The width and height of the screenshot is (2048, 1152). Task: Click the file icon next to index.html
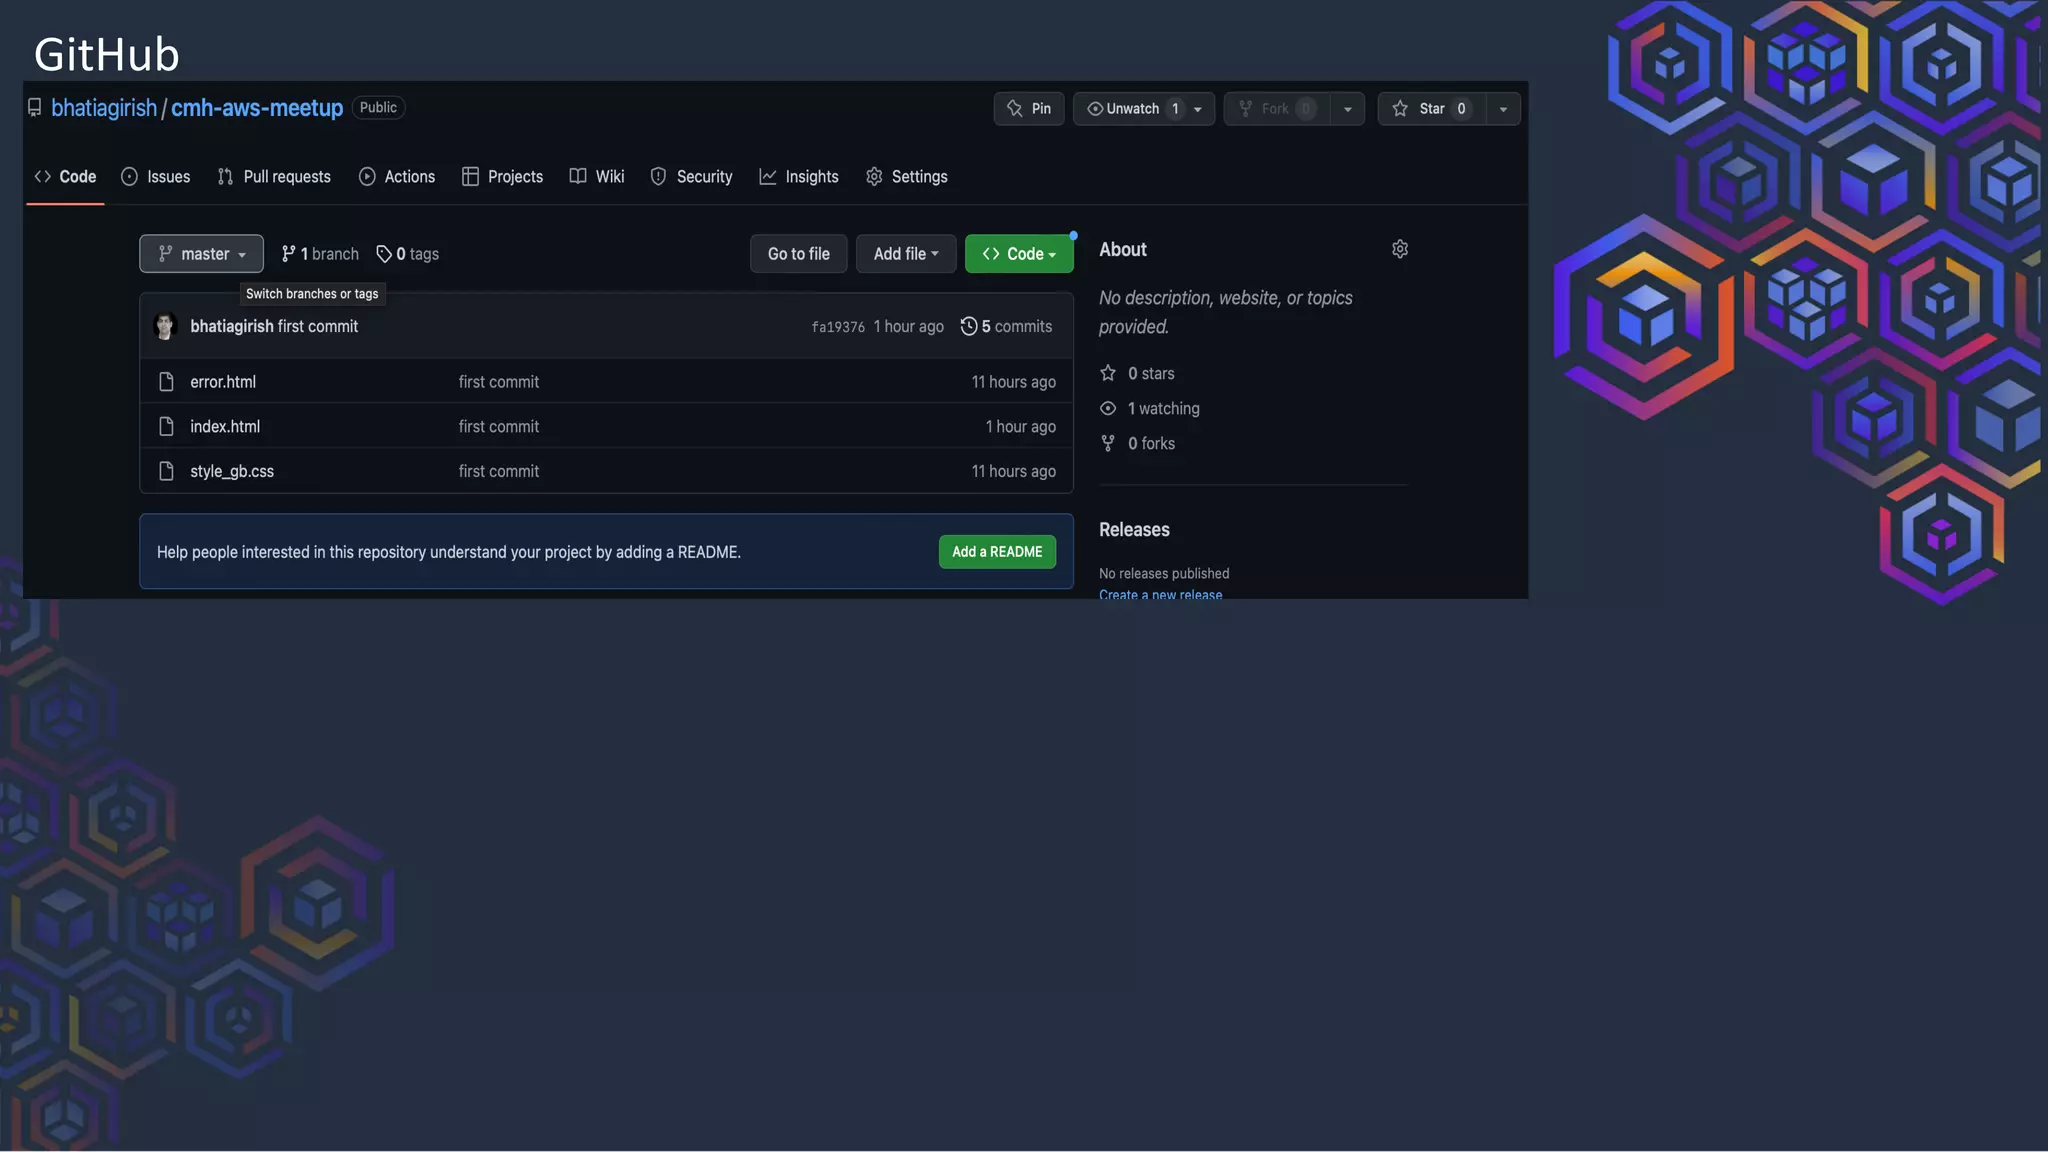[x=166, y=427]
